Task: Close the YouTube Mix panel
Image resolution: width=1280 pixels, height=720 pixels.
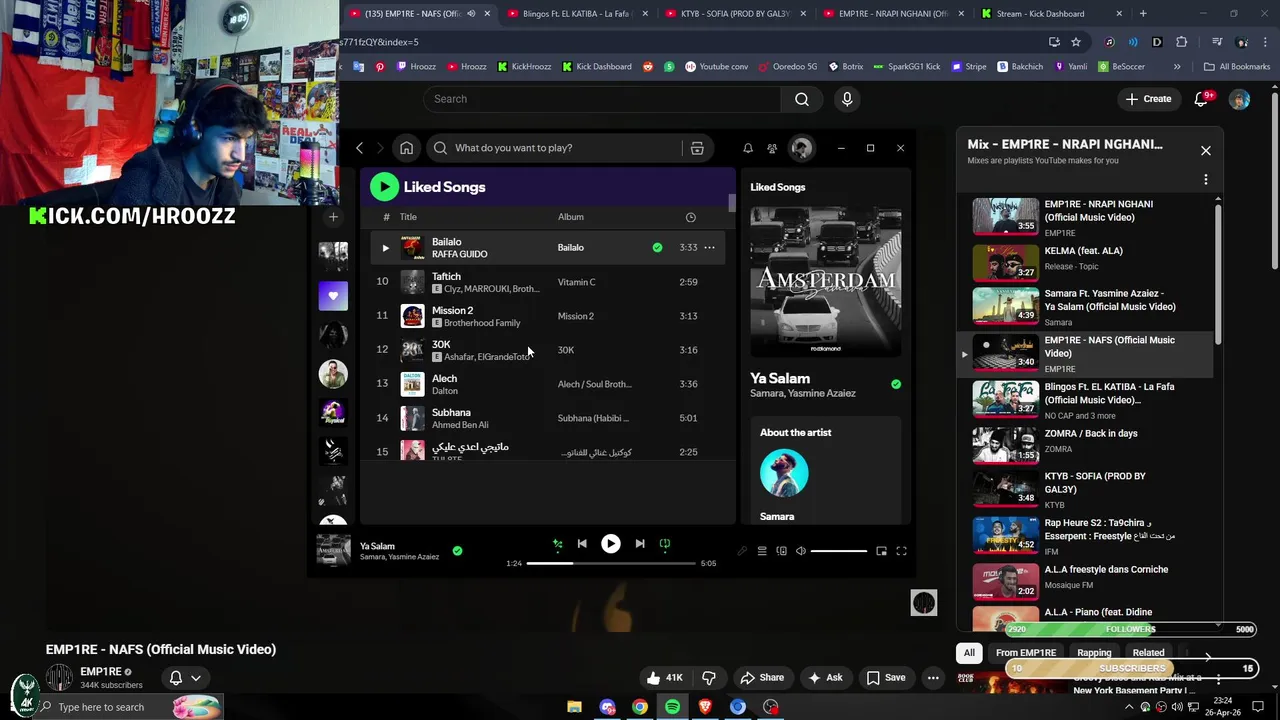Action: coord(1206,151)
